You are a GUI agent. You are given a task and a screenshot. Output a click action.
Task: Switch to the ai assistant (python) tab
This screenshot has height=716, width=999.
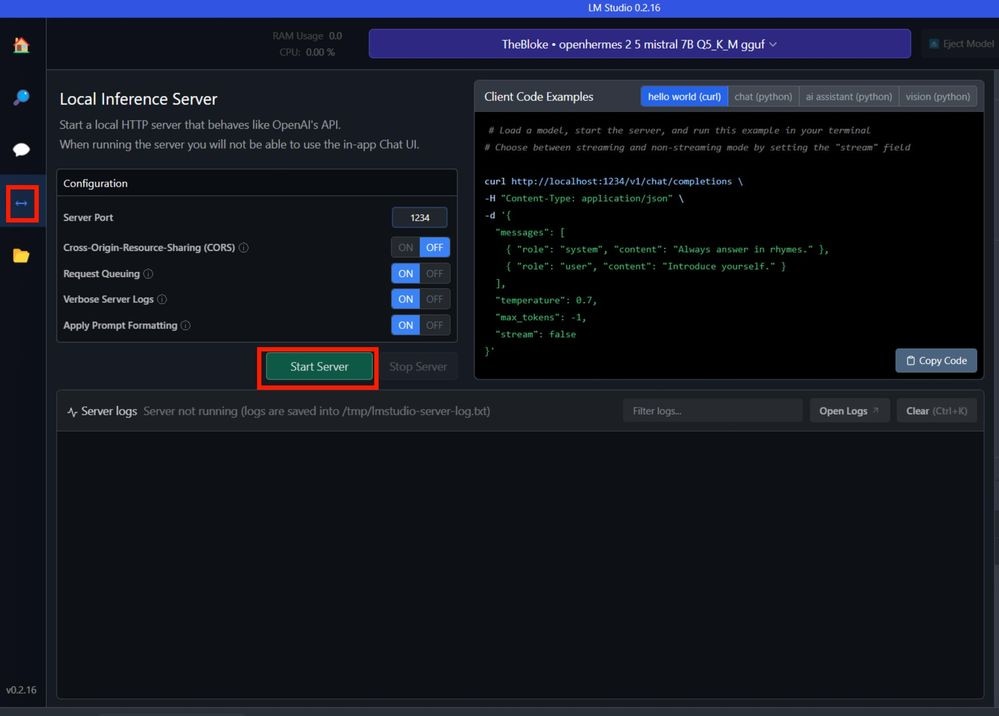(x=849, y=96)
